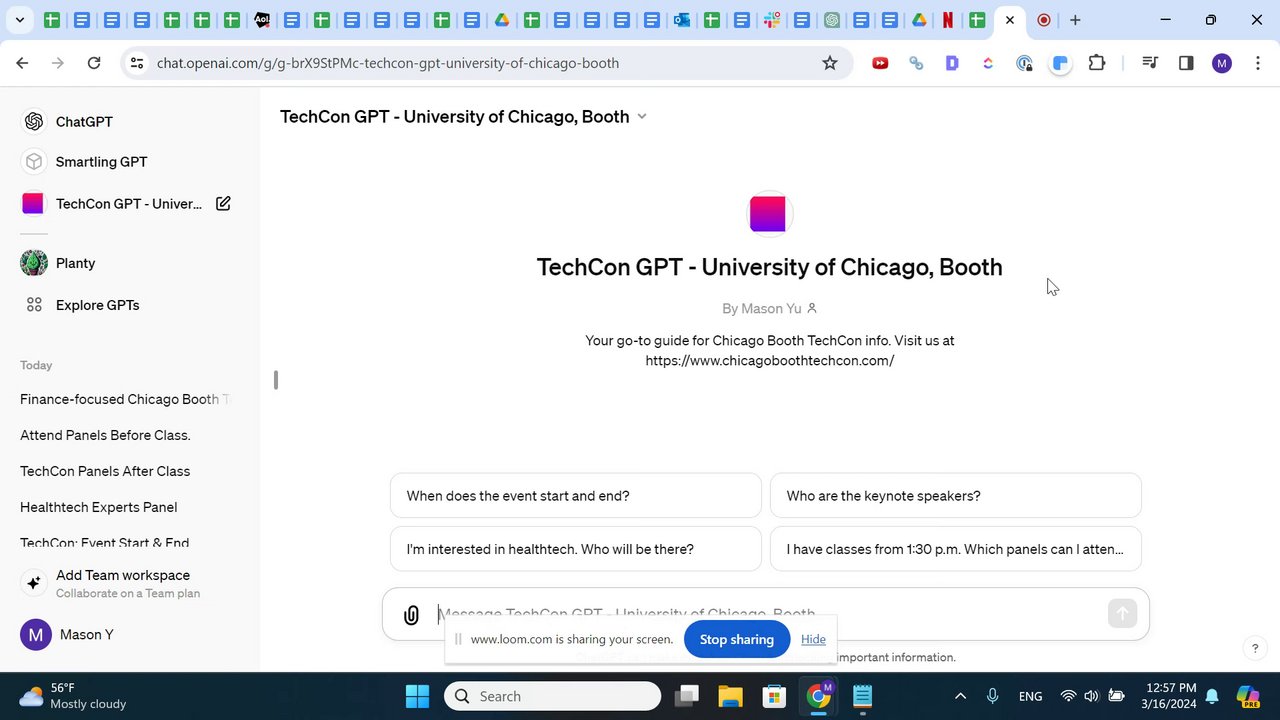Open the Extensions puzzle menu

[x=1097, y=63]
